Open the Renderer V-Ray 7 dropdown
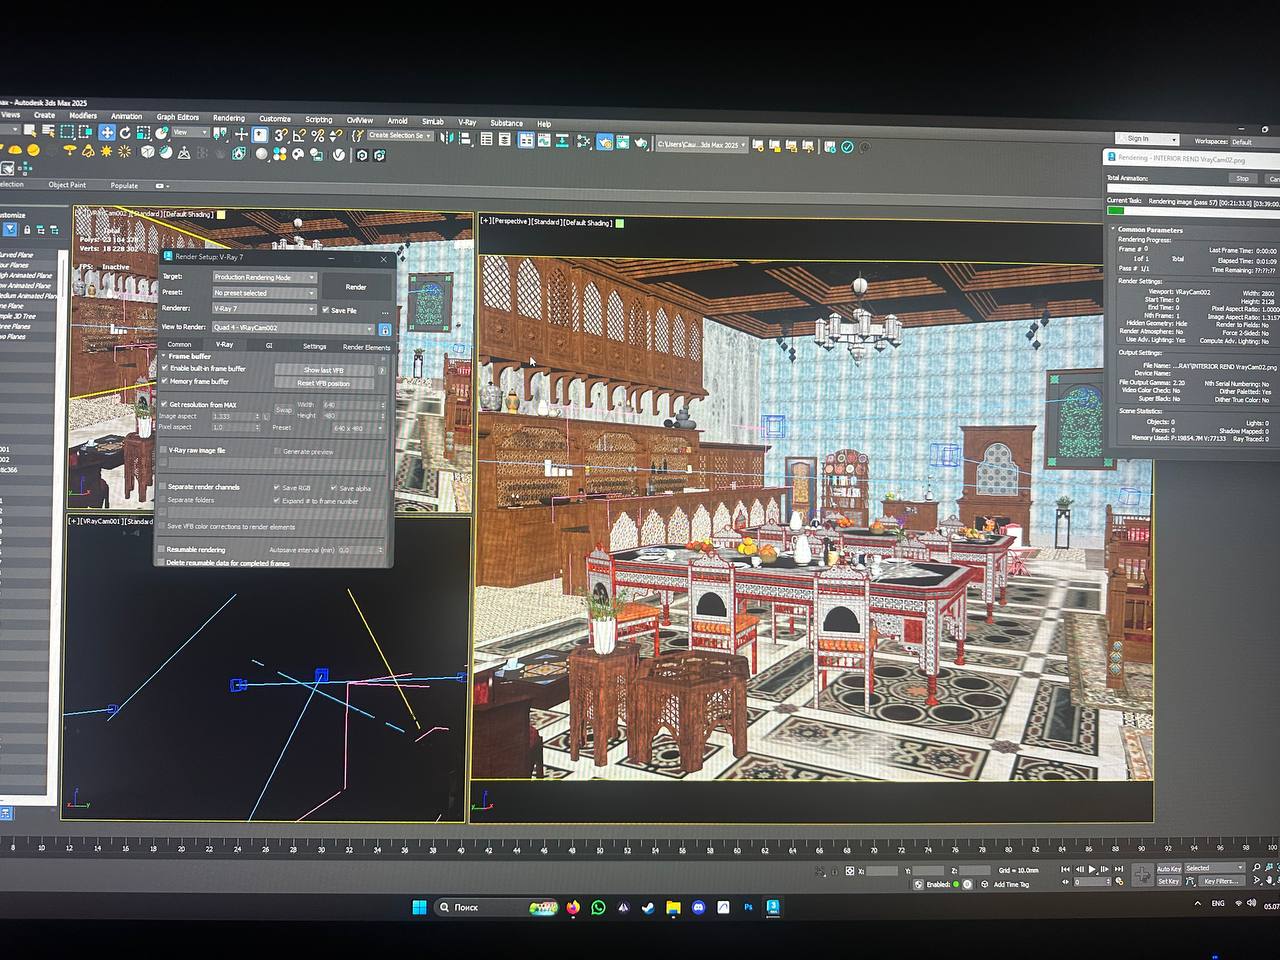Image resolution: width=1280 pixels, height=960 pixels. pyautogui.click(x=264, y=309)
